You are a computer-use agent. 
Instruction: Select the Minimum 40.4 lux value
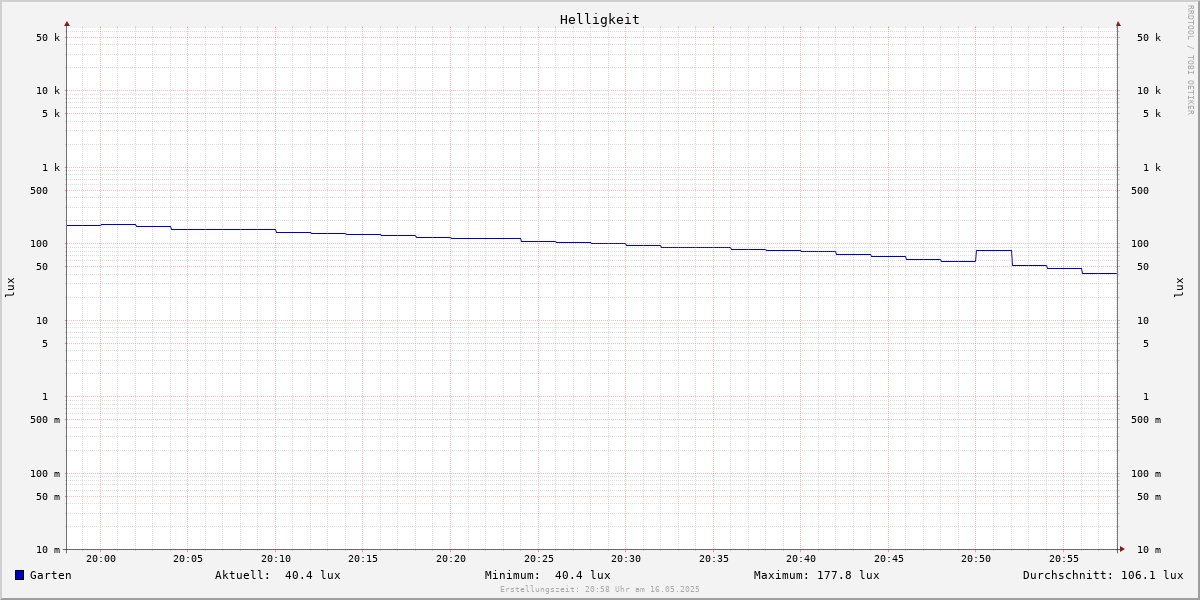pos(583,575)
